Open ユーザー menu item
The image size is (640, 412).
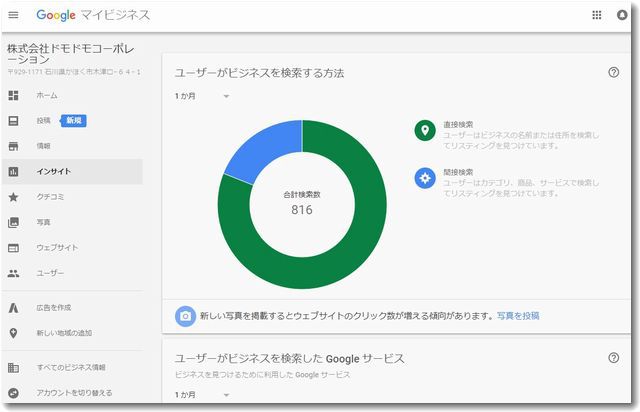[x=50, y=273]
